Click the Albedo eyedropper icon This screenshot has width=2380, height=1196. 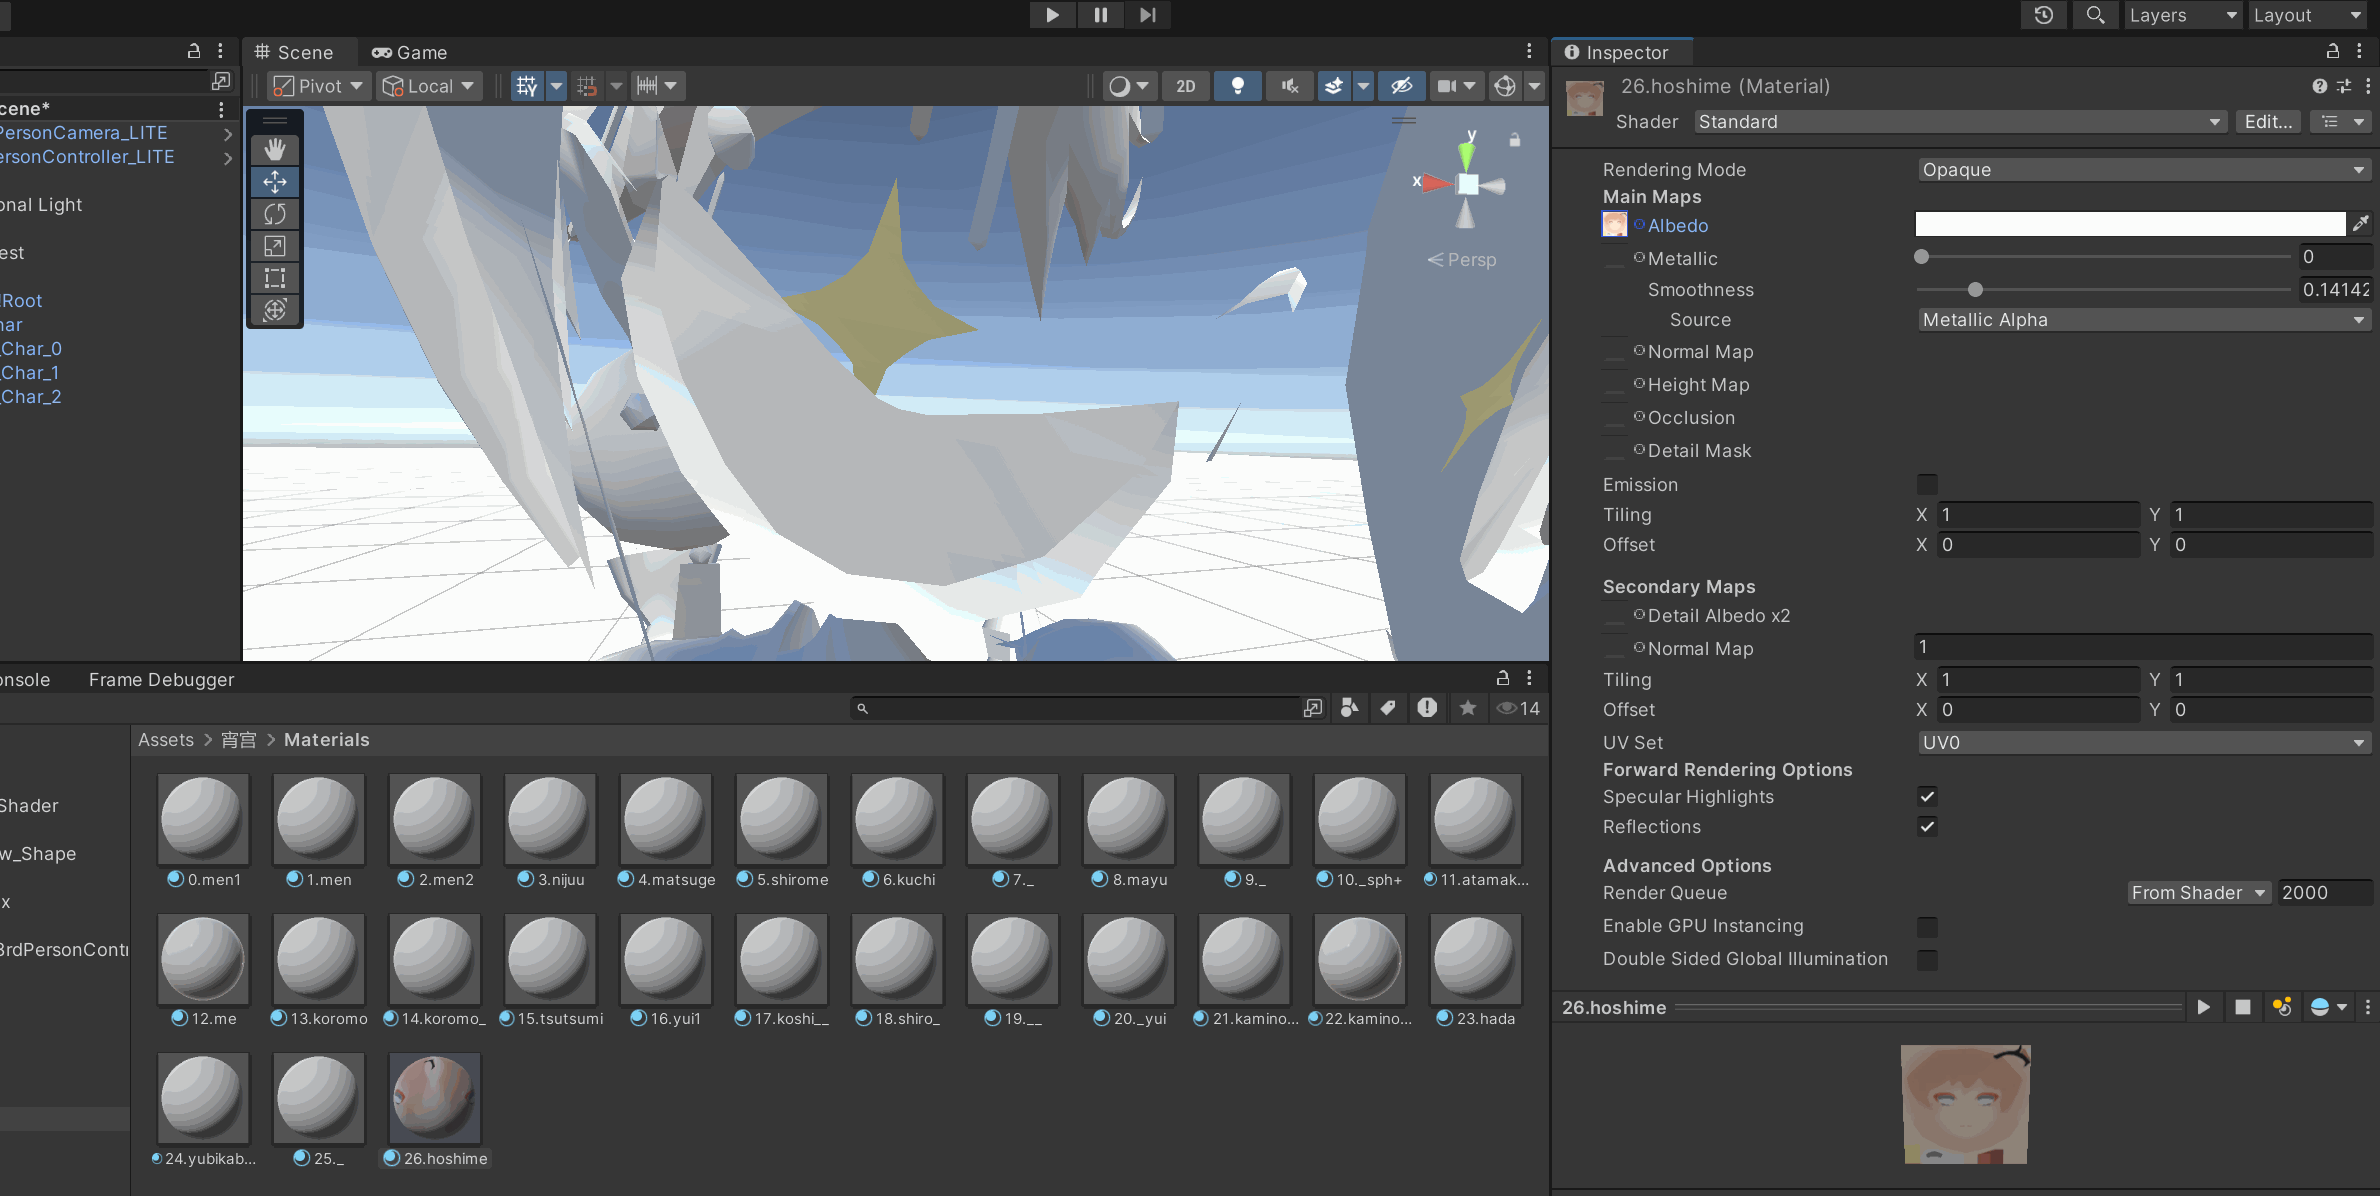pyautogui.click(x=2361, y=225)
